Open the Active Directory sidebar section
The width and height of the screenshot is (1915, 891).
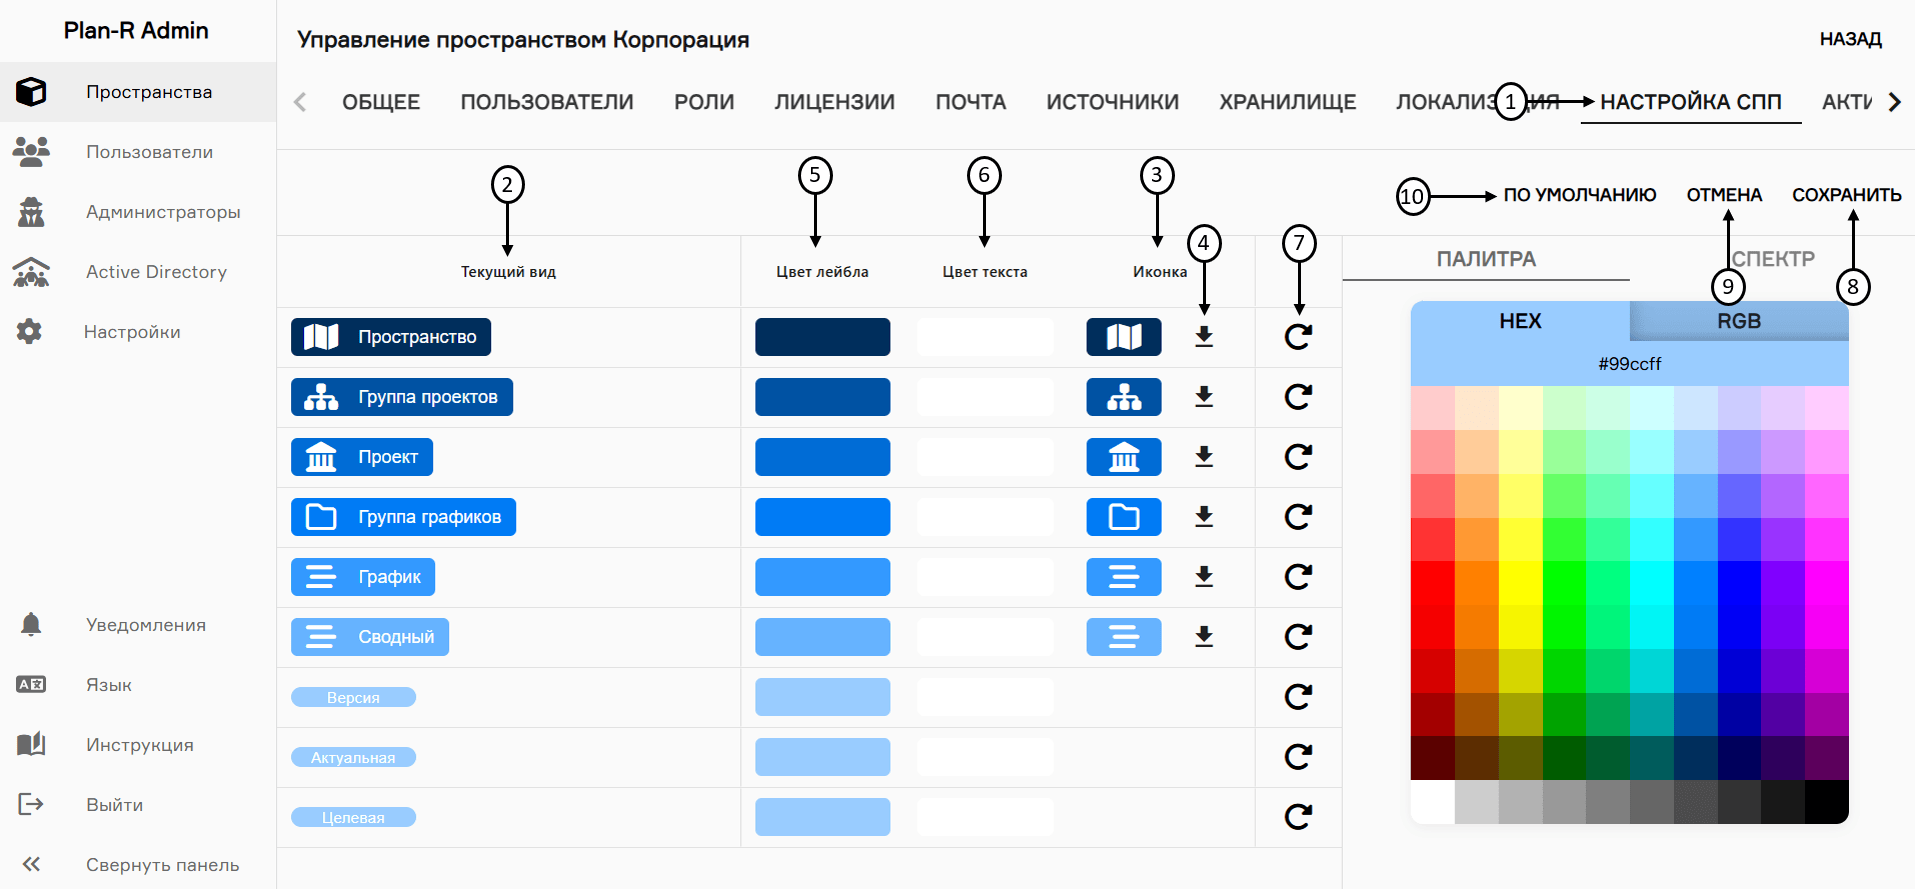pyautogui.click(x=156, y=271)
